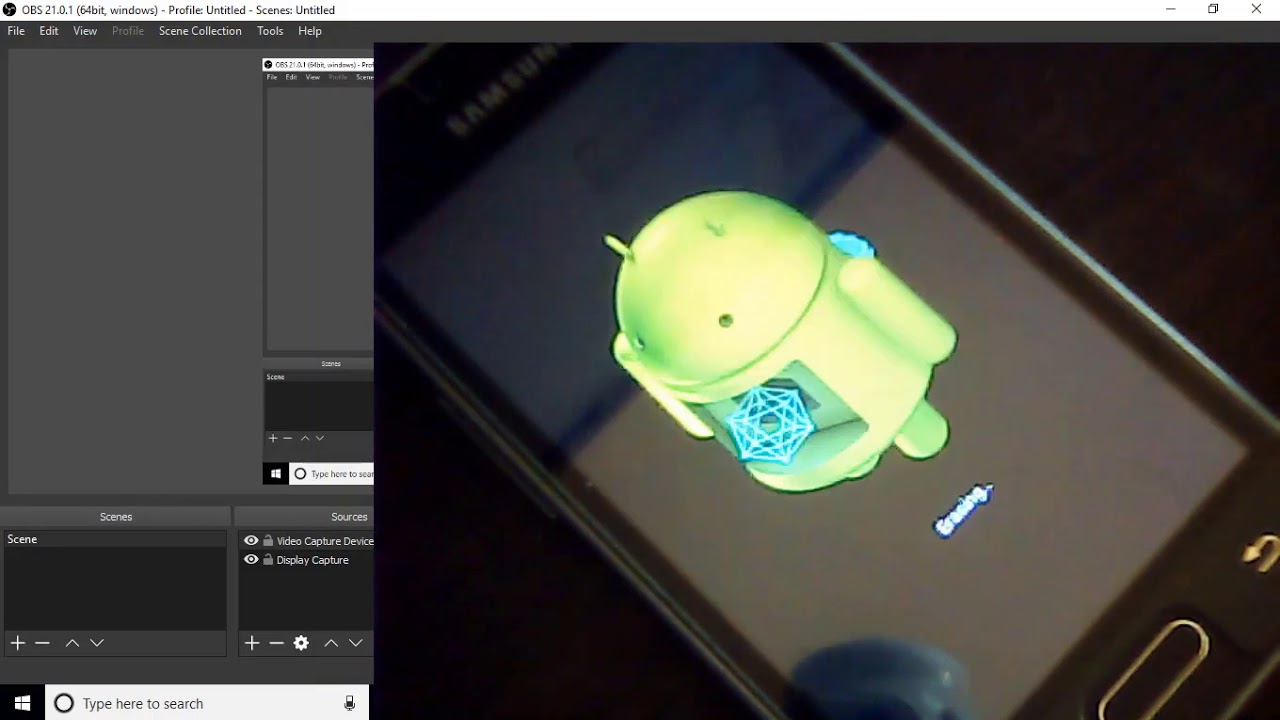Minimize the OBS window
Viewport: 1280px width, 720px height.
coord(1171,9)
